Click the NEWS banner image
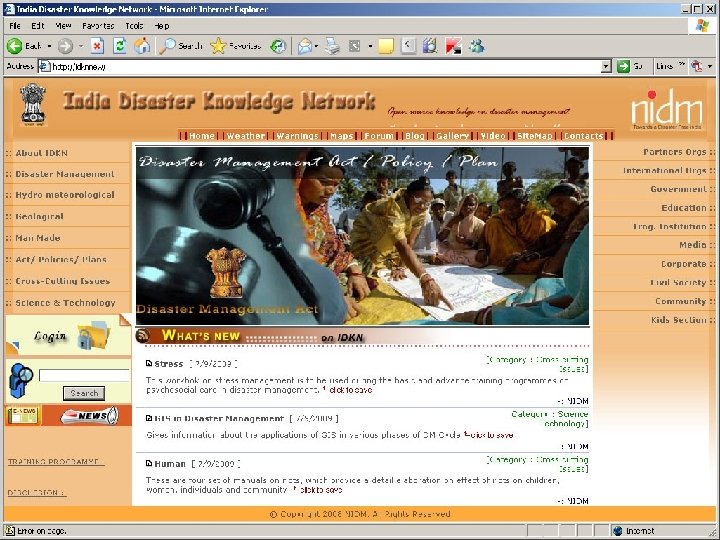The width and height of the screenshot is (720, 540). coord(89,416)
